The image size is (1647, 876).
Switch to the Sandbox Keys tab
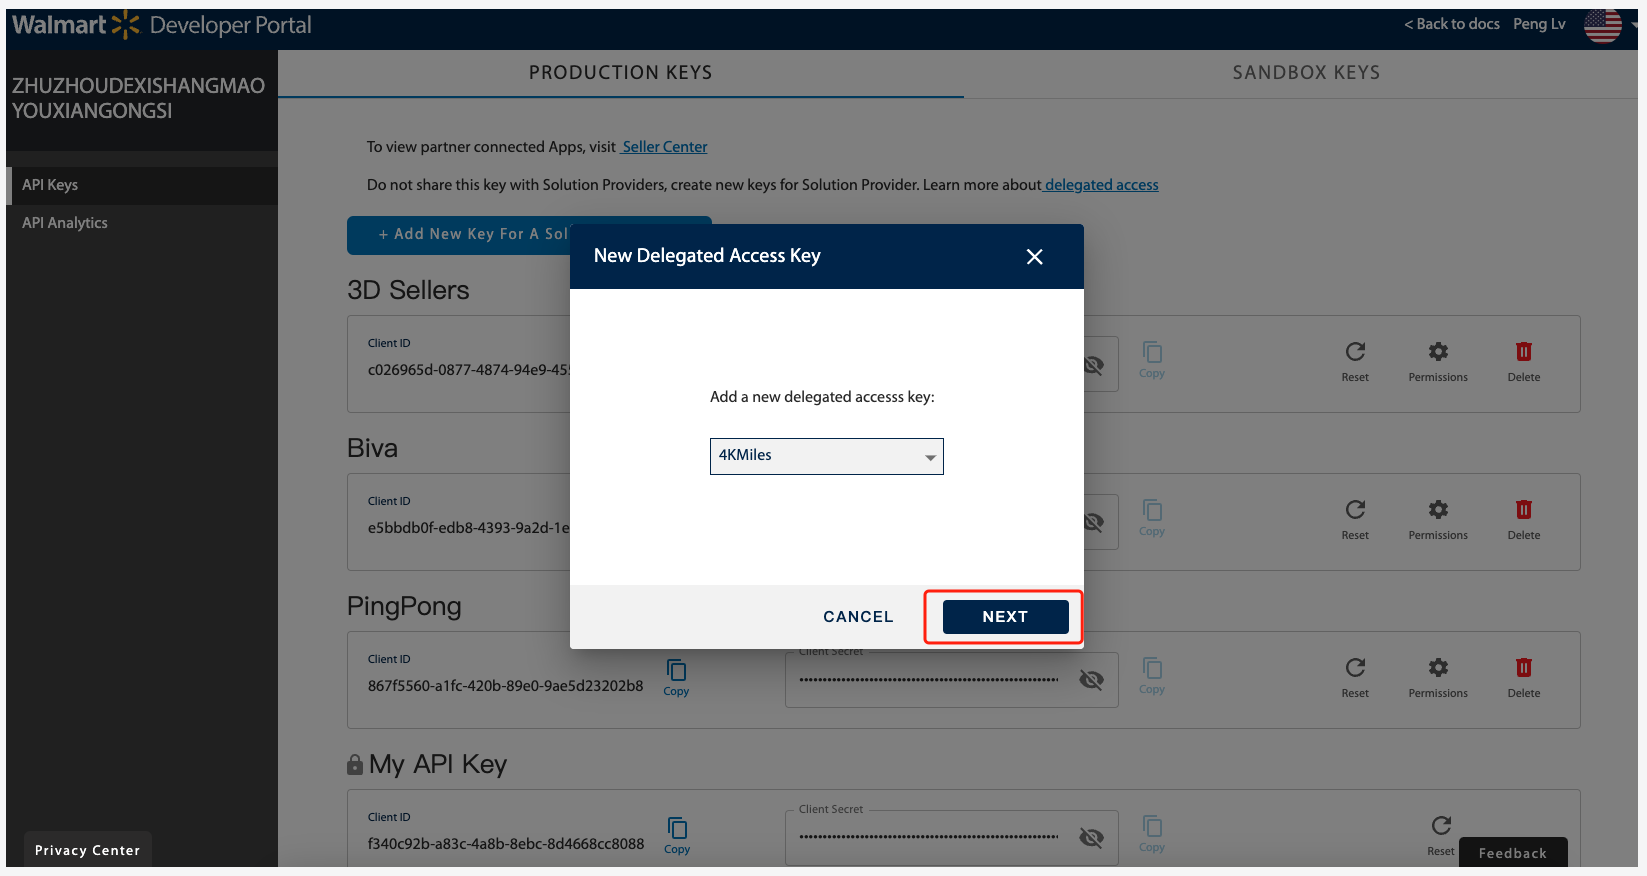coord(1306,73)
